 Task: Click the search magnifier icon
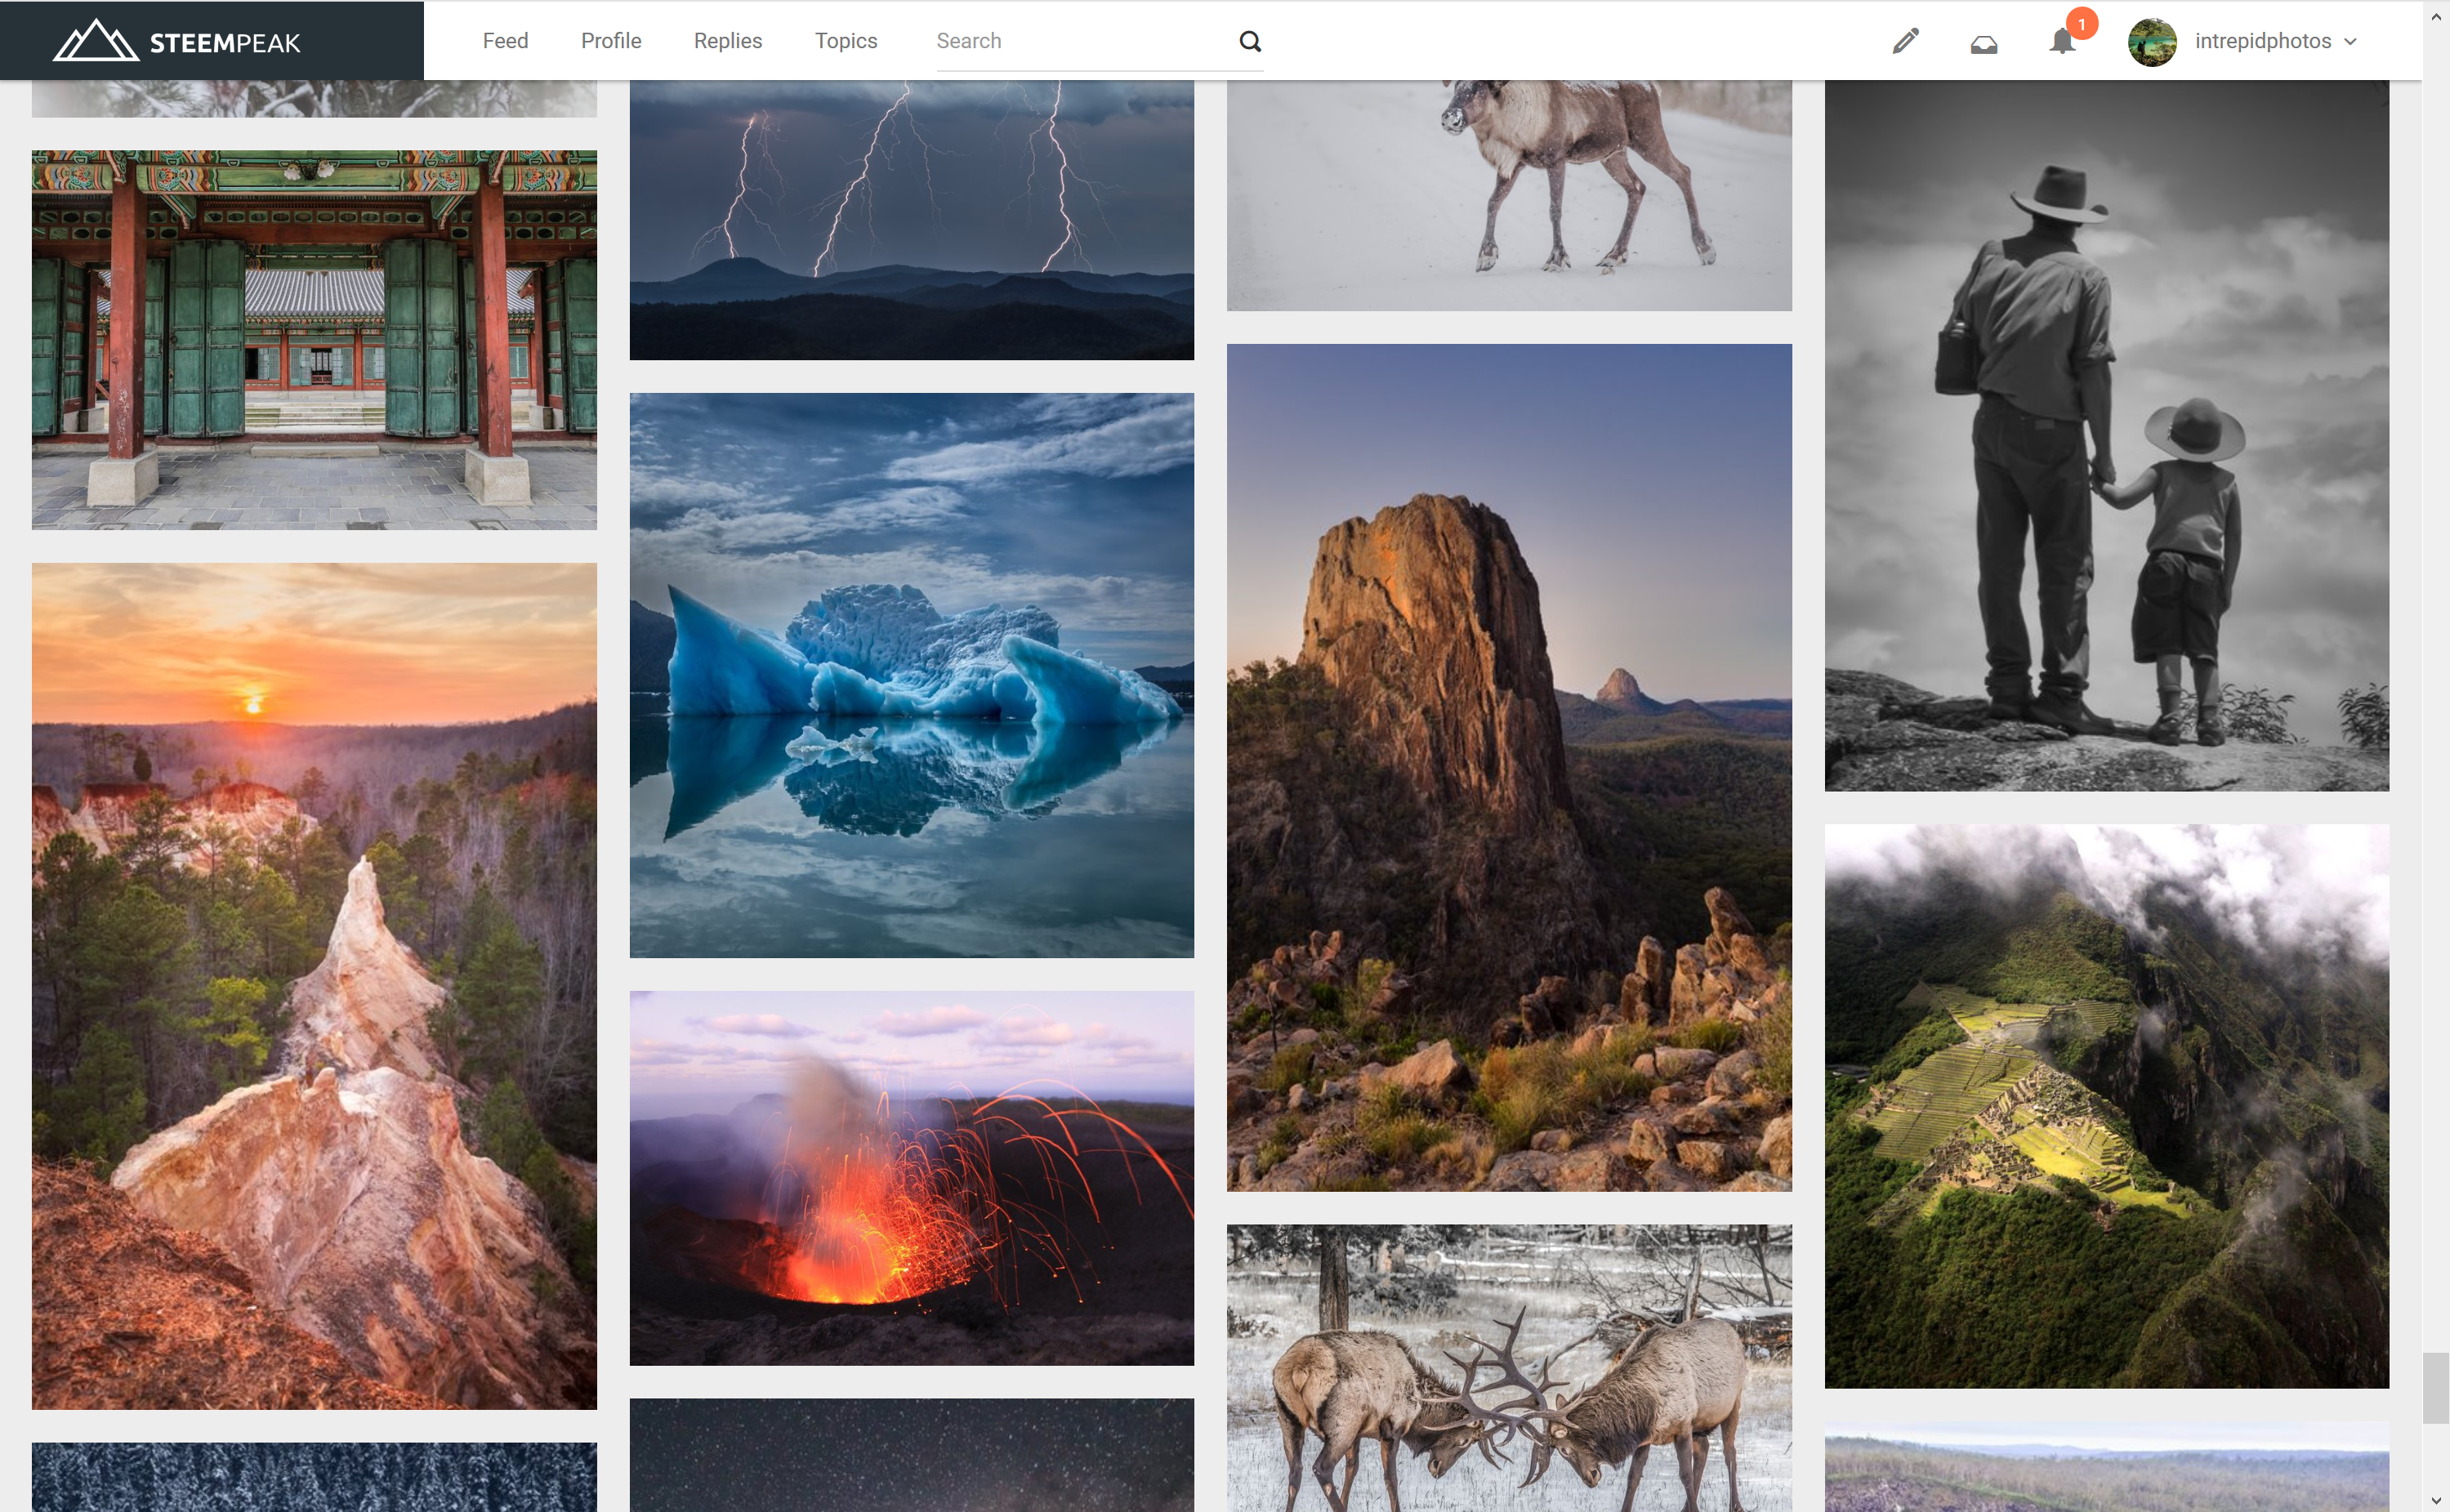point(1250,41)
